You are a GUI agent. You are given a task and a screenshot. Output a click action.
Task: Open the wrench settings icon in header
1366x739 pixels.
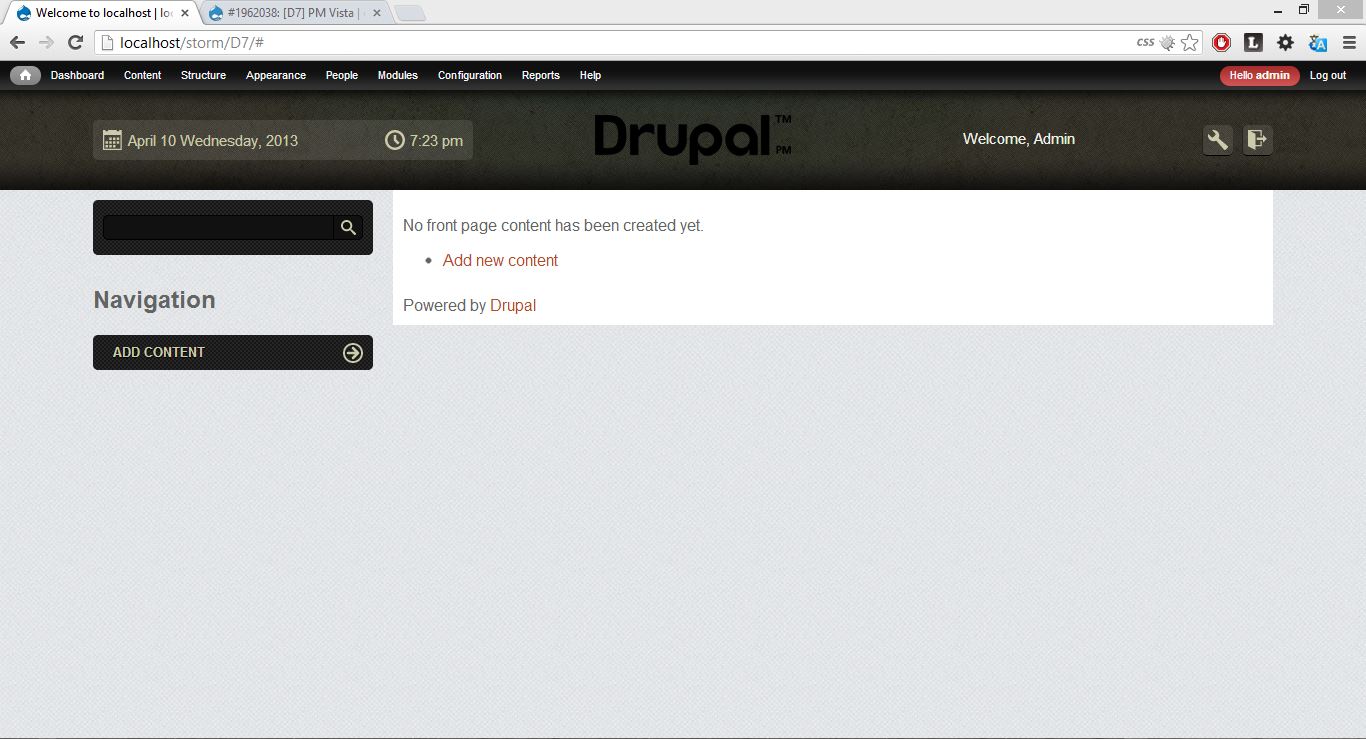1217,140
